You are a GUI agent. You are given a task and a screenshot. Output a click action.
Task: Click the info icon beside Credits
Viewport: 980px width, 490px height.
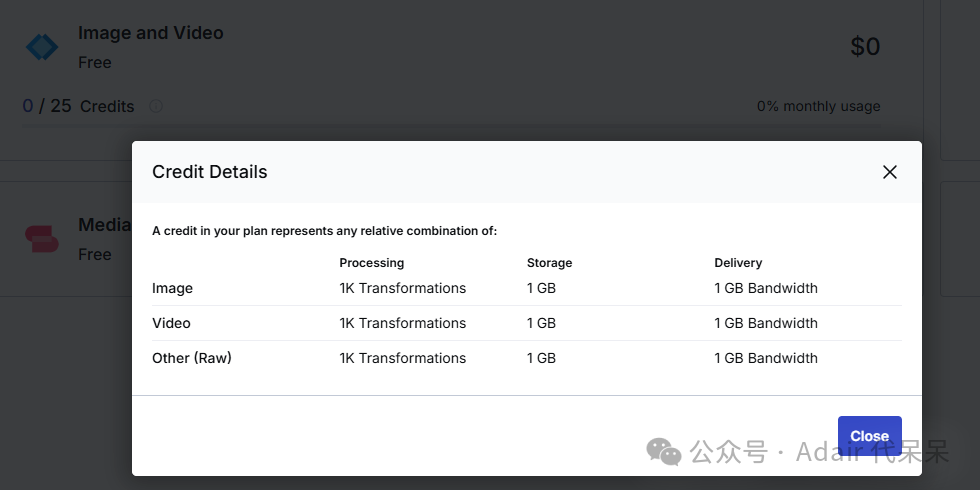click(156, 106)
